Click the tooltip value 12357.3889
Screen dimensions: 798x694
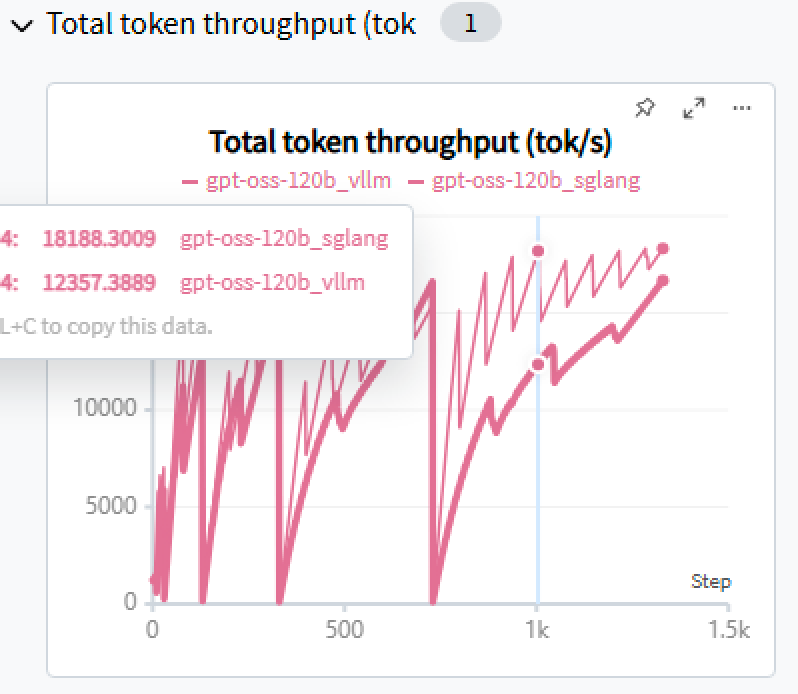99,282
